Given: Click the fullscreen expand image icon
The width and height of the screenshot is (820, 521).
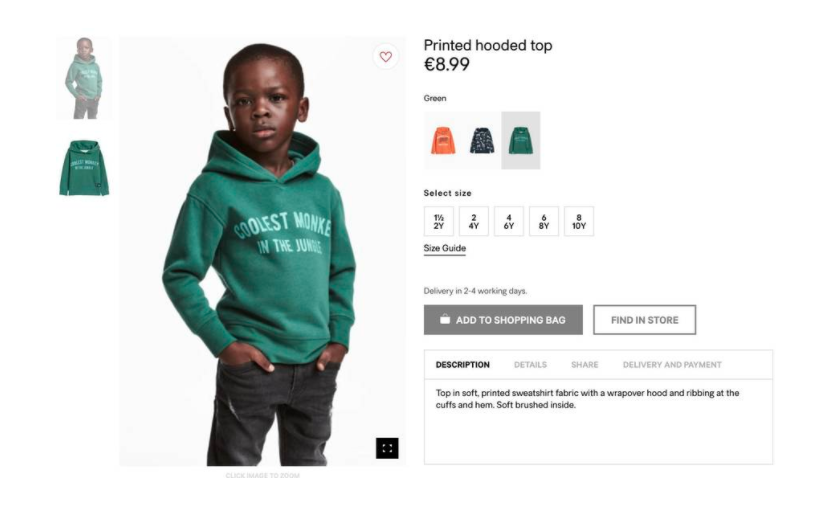Looking at the screenshot, I should (x=387, y=448).
